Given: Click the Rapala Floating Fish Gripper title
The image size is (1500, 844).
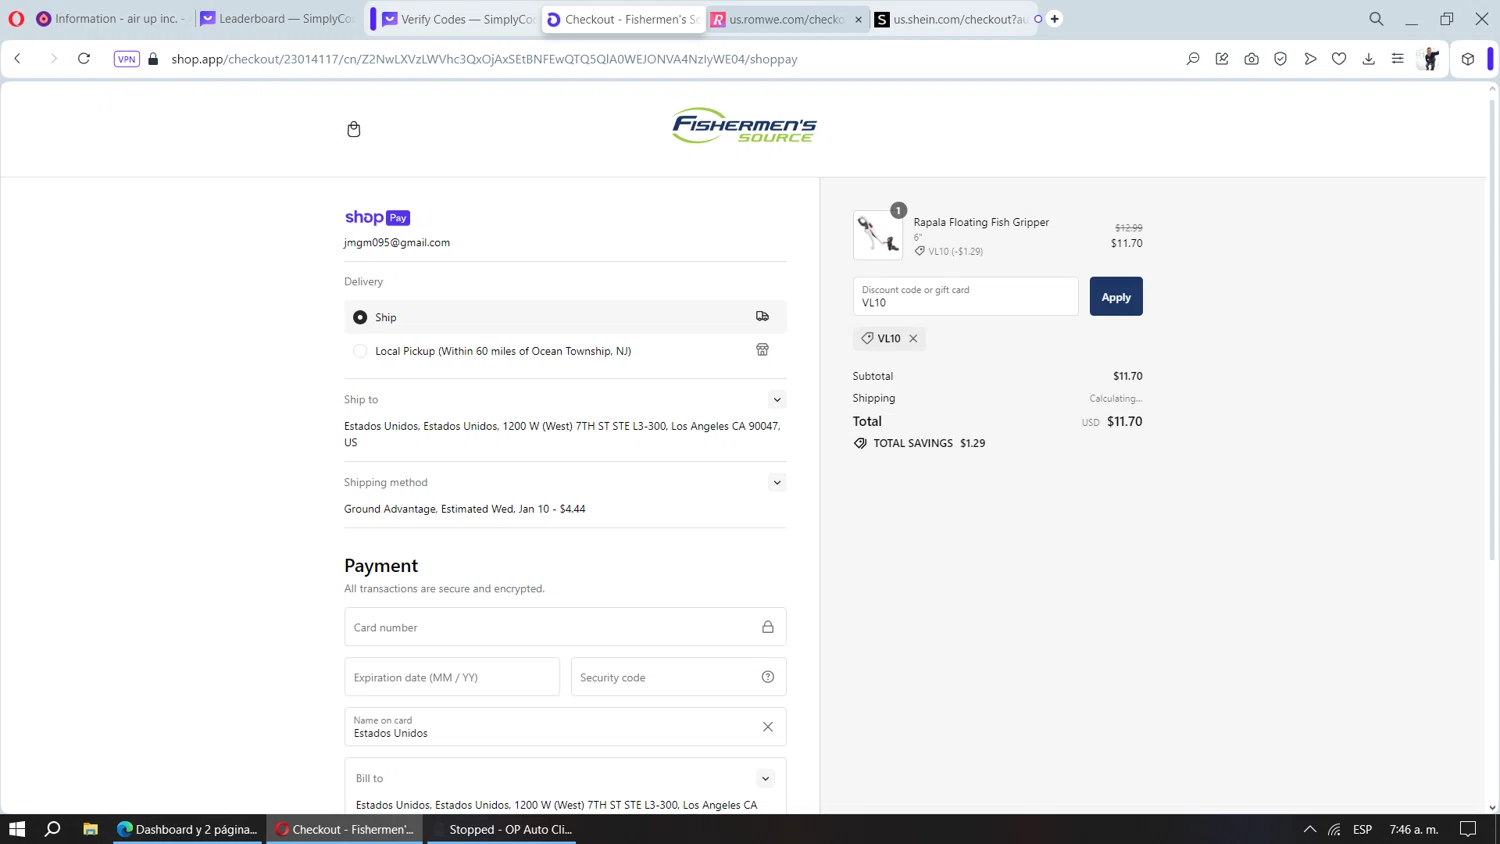Looking at the screenshot, I should 981,222.
